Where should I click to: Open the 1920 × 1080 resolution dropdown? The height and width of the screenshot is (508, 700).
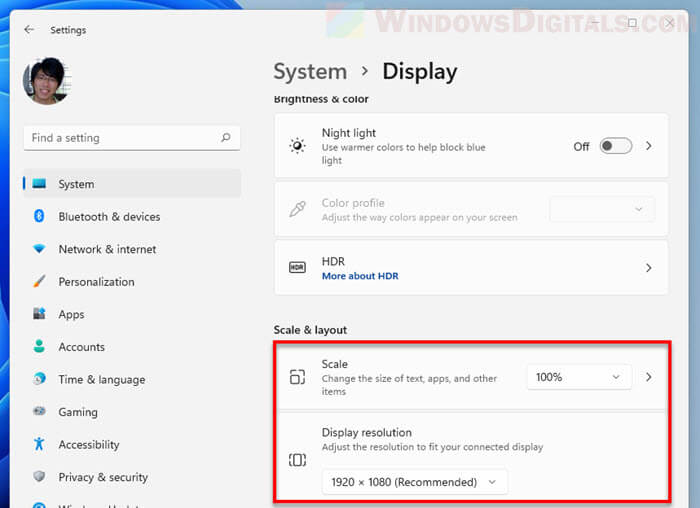point(414,482)
